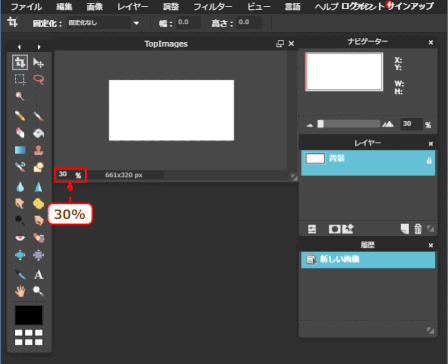
Task: Reset colors using the swatch grid
Action: (x=29, y=337)
